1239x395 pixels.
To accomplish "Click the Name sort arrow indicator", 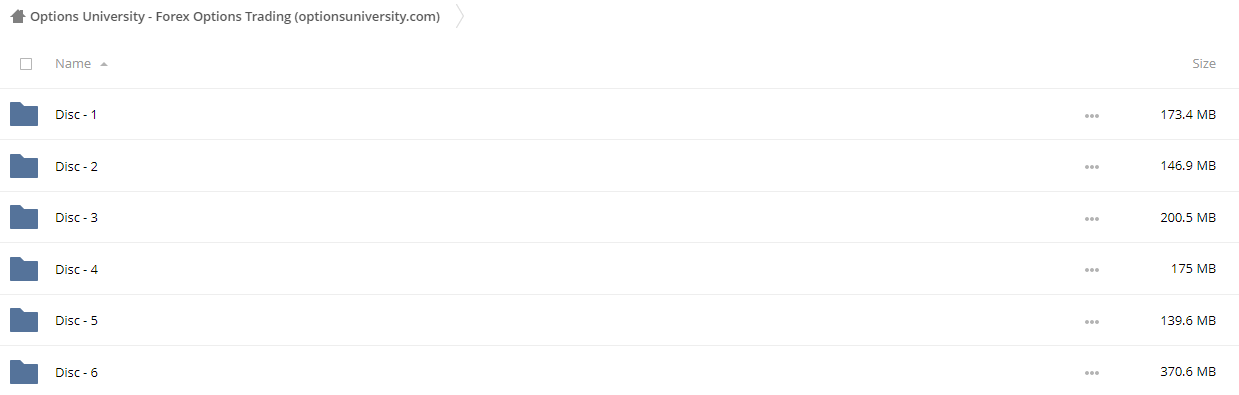I will [x=104, y=64].
